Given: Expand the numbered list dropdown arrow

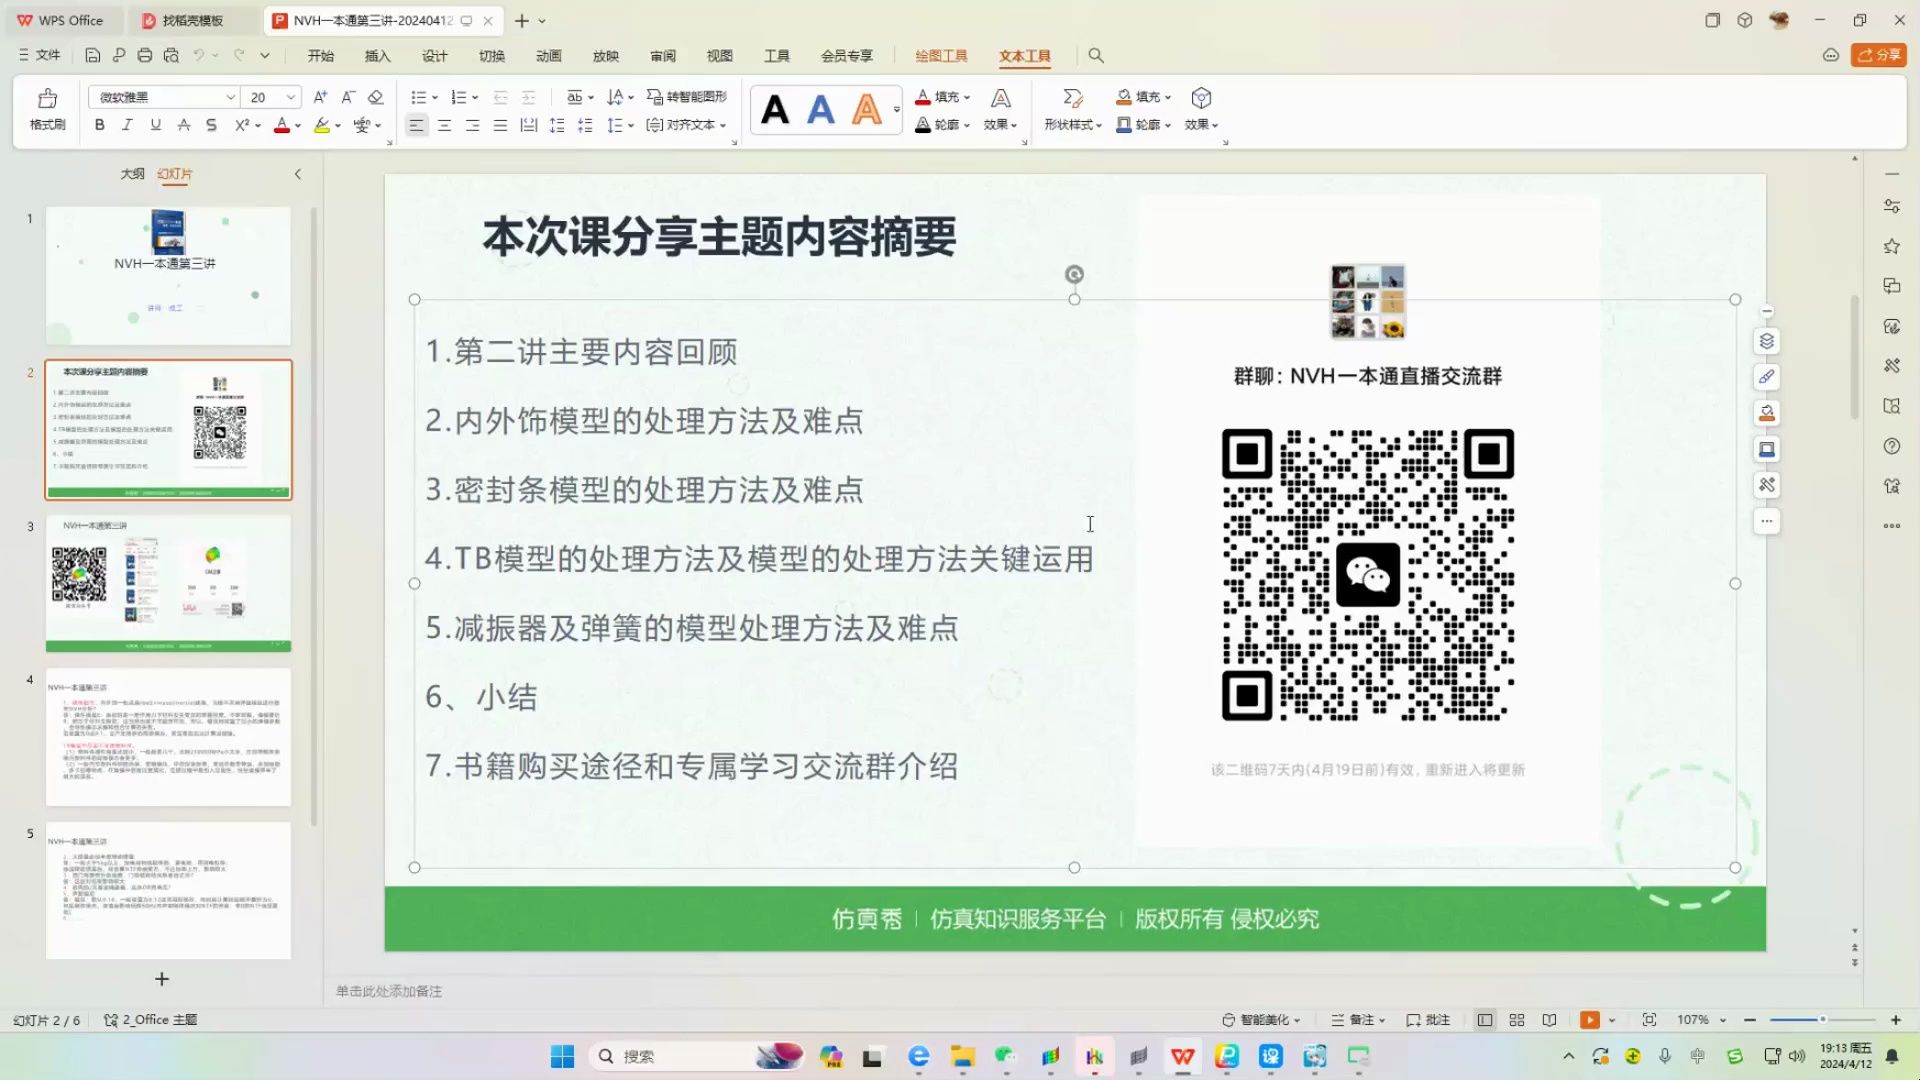Looking at the screenshot, I should [x=475, y=98].
